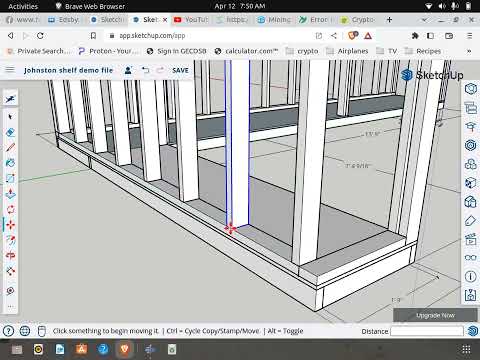Select the Move tool
The height and width of the screenshot is (360, 480).
point(10,225)
